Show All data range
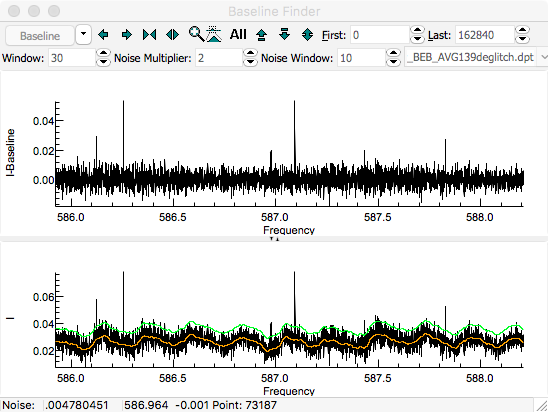Screen dimensions: 548x412 238,34
